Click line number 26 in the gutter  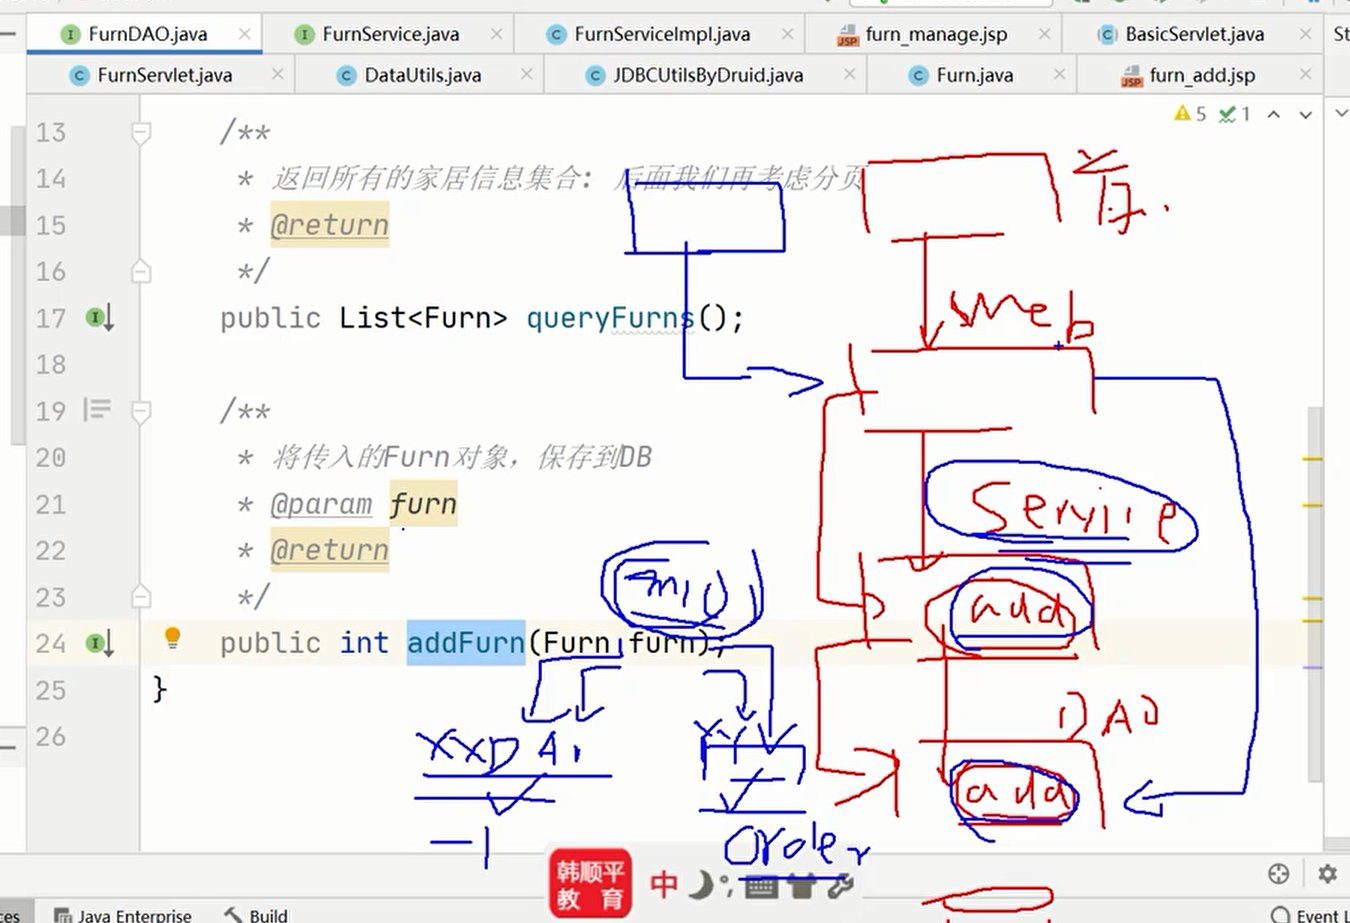coord(51,736)
